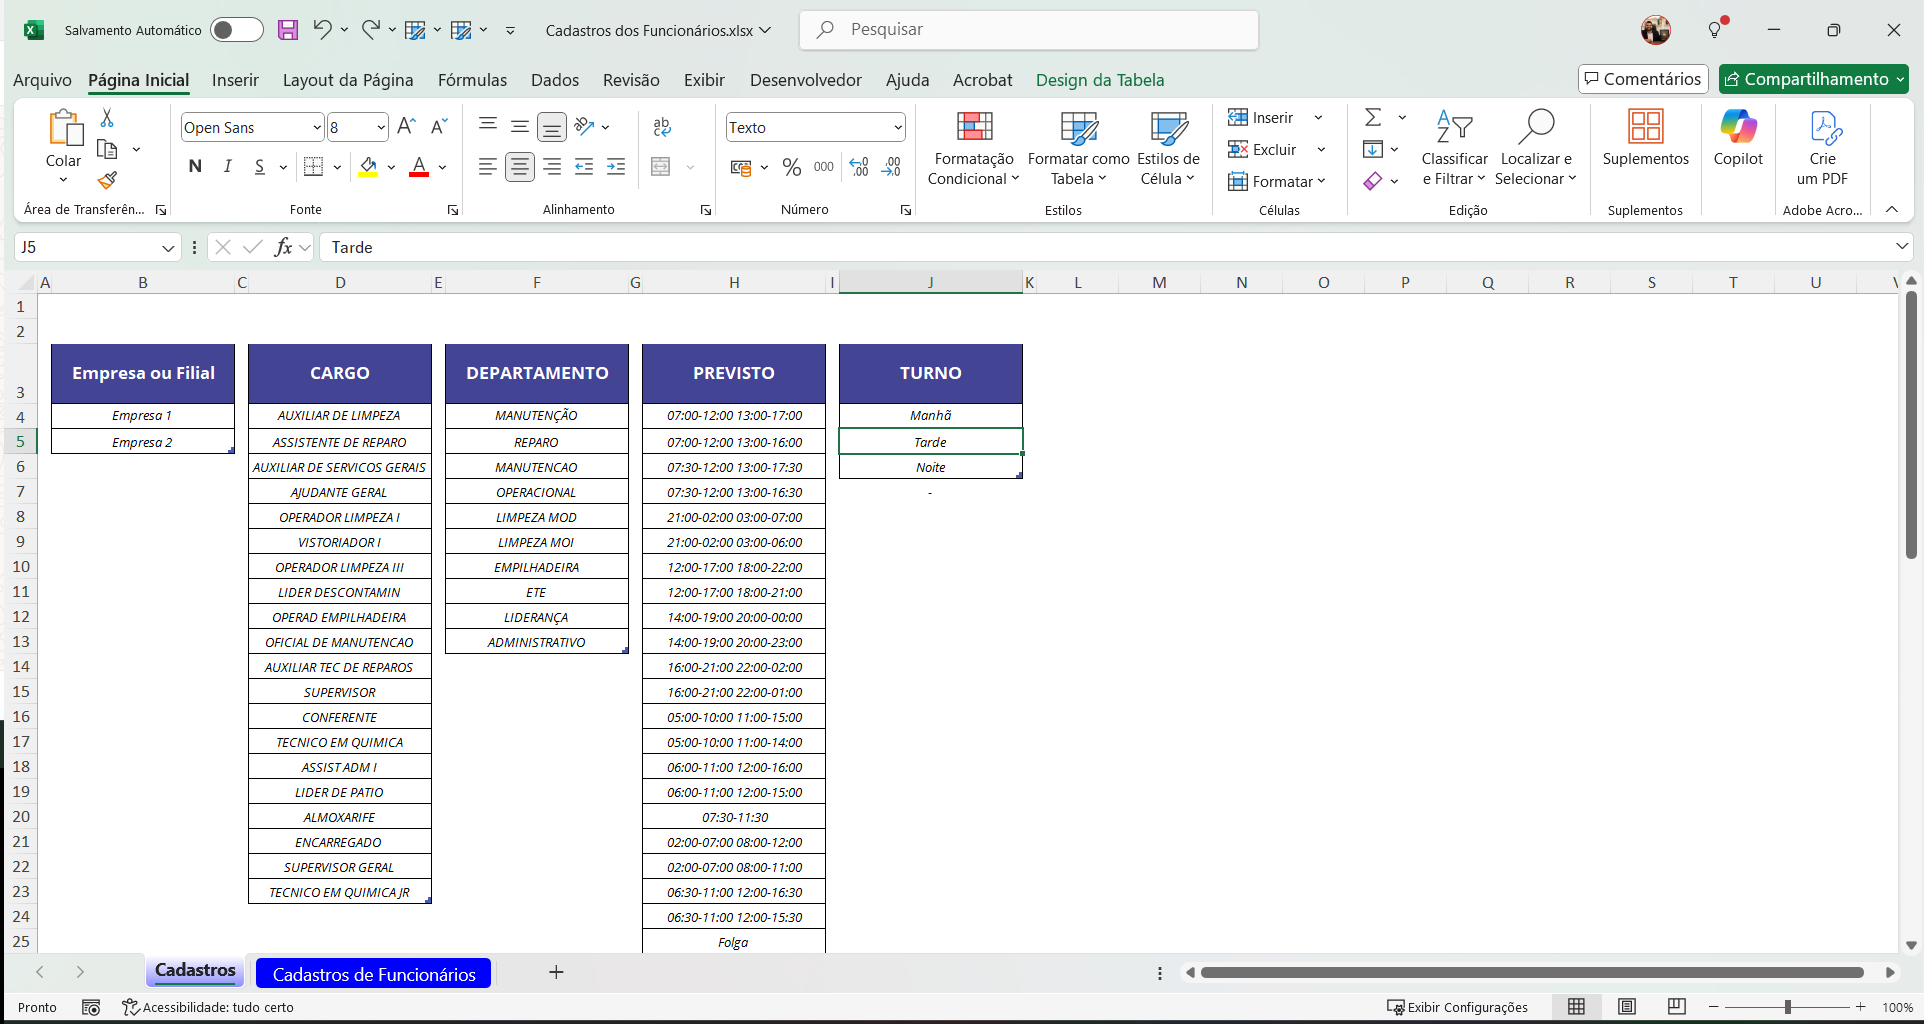Click the Save floppy disk icon
The image size is (1924, 1024).
click(x=288, y=30)
